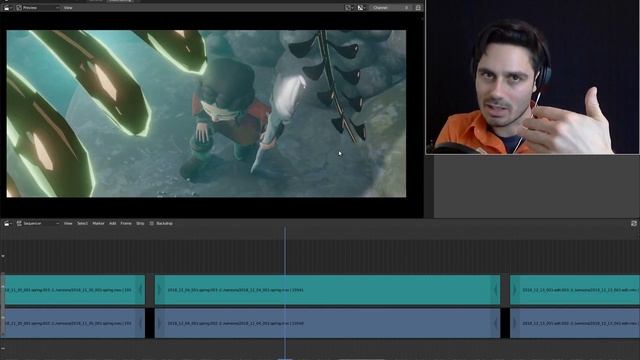Open the sequencer View menu
This screenshot has height=360, width=640.
(x=68, y=223)
